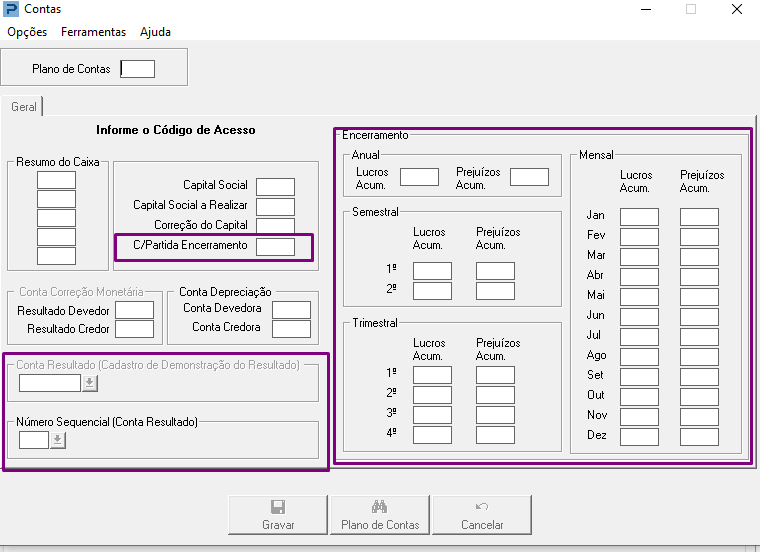
Task: Select the Dez Prejuízos Acum. monthly field
Action: [x=699, y=436]
